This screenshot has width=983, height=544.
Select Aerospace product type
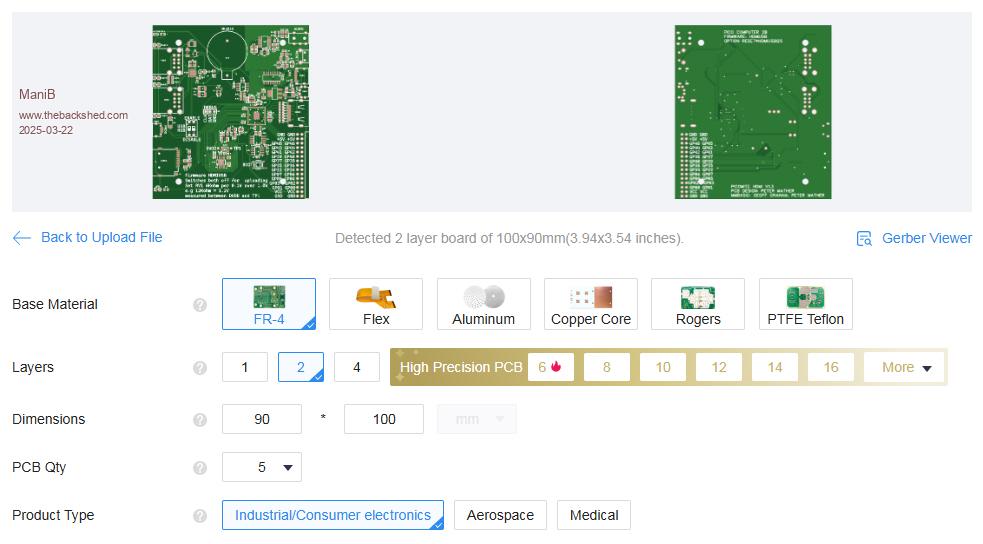pos(500,515)
